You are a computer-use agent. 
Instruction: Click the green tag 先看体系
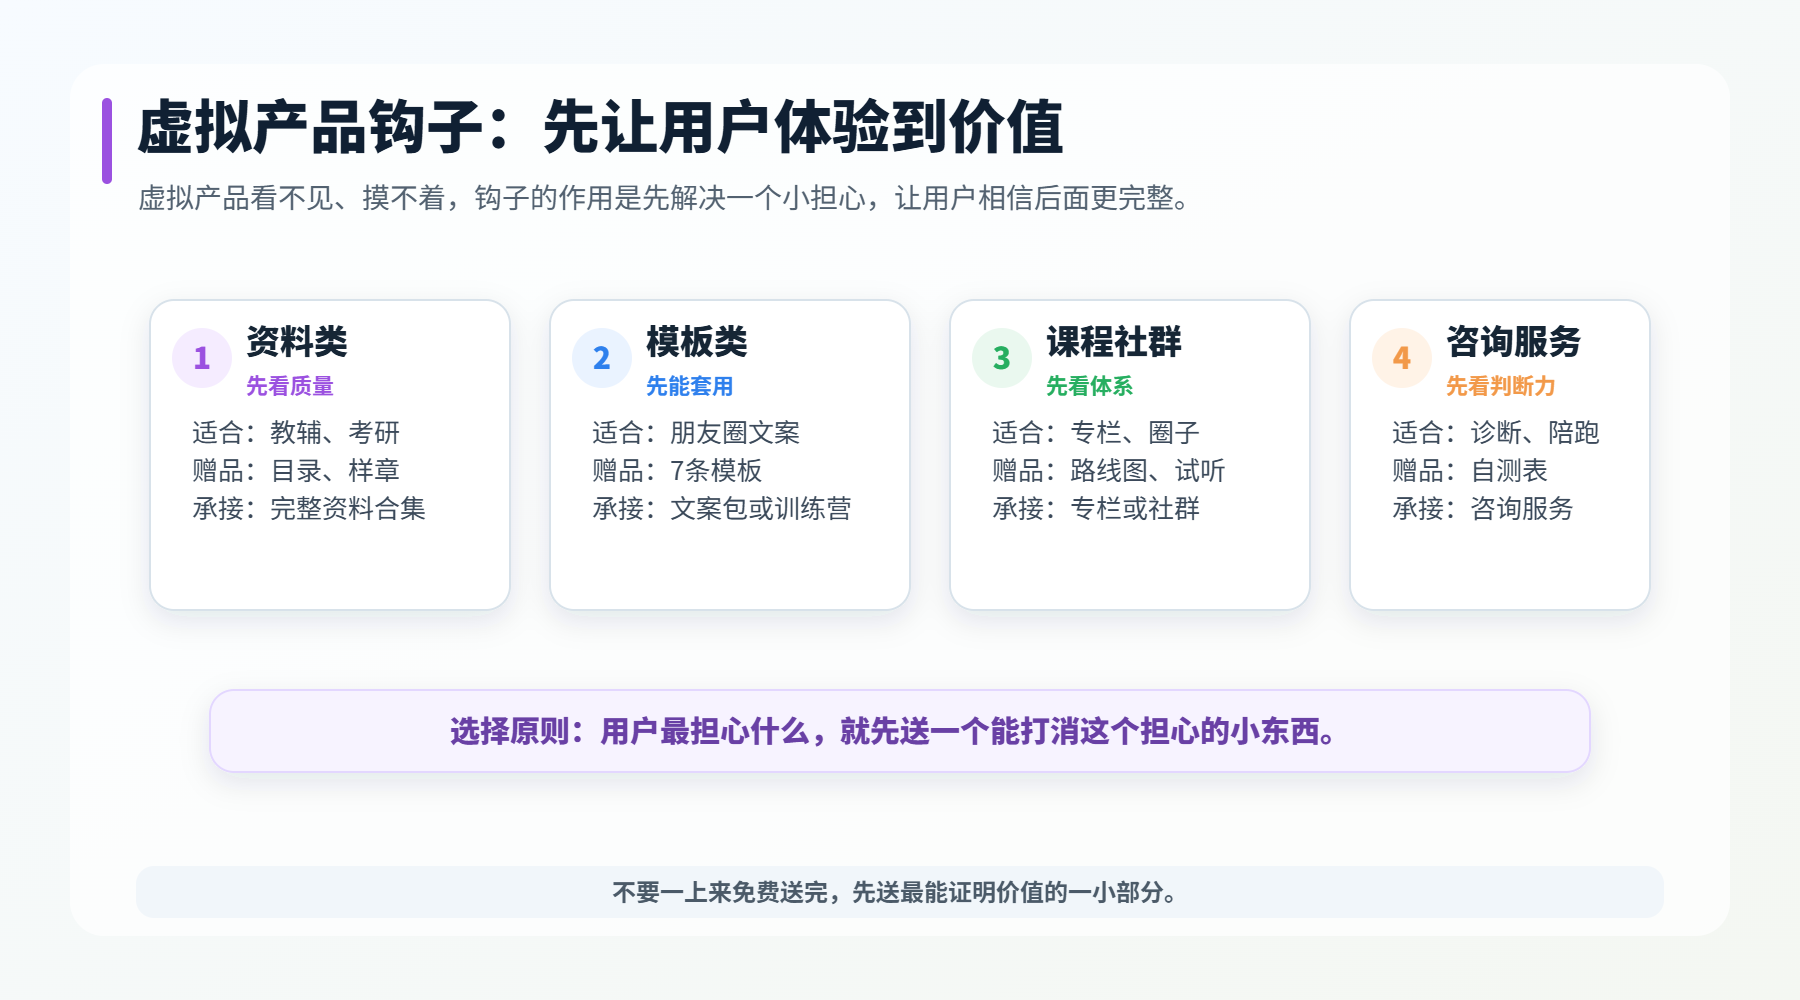tap(1090, 386)
